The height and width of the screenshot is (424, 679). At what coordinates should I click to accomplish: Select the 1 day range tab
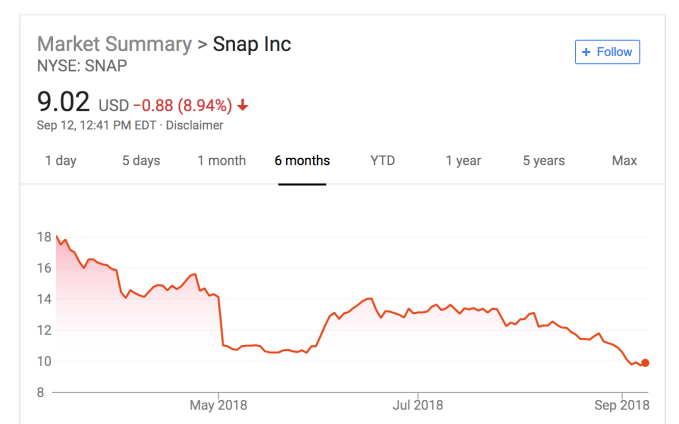pyautogui.click(x=60, y=161)
